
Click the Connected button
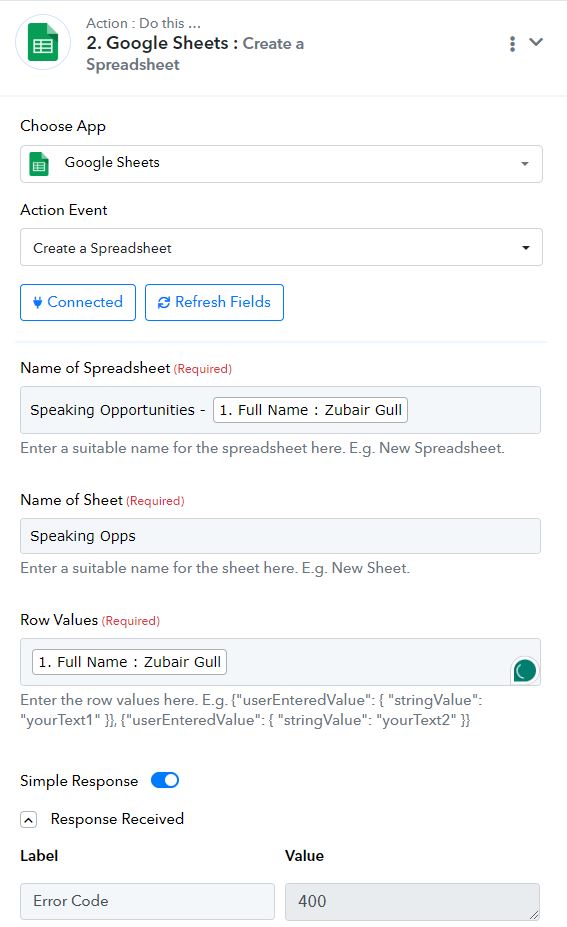point(78,302)
